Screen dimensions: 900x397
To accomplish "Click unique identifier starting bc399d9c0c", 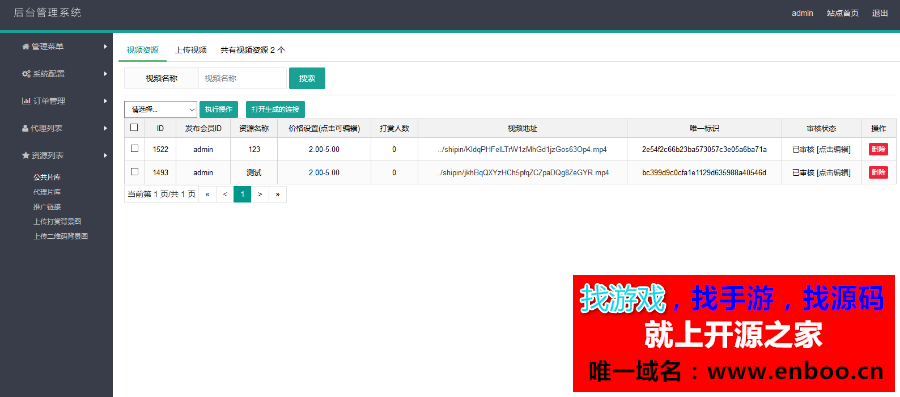I will pyautogui.click(x=704, y=173).
